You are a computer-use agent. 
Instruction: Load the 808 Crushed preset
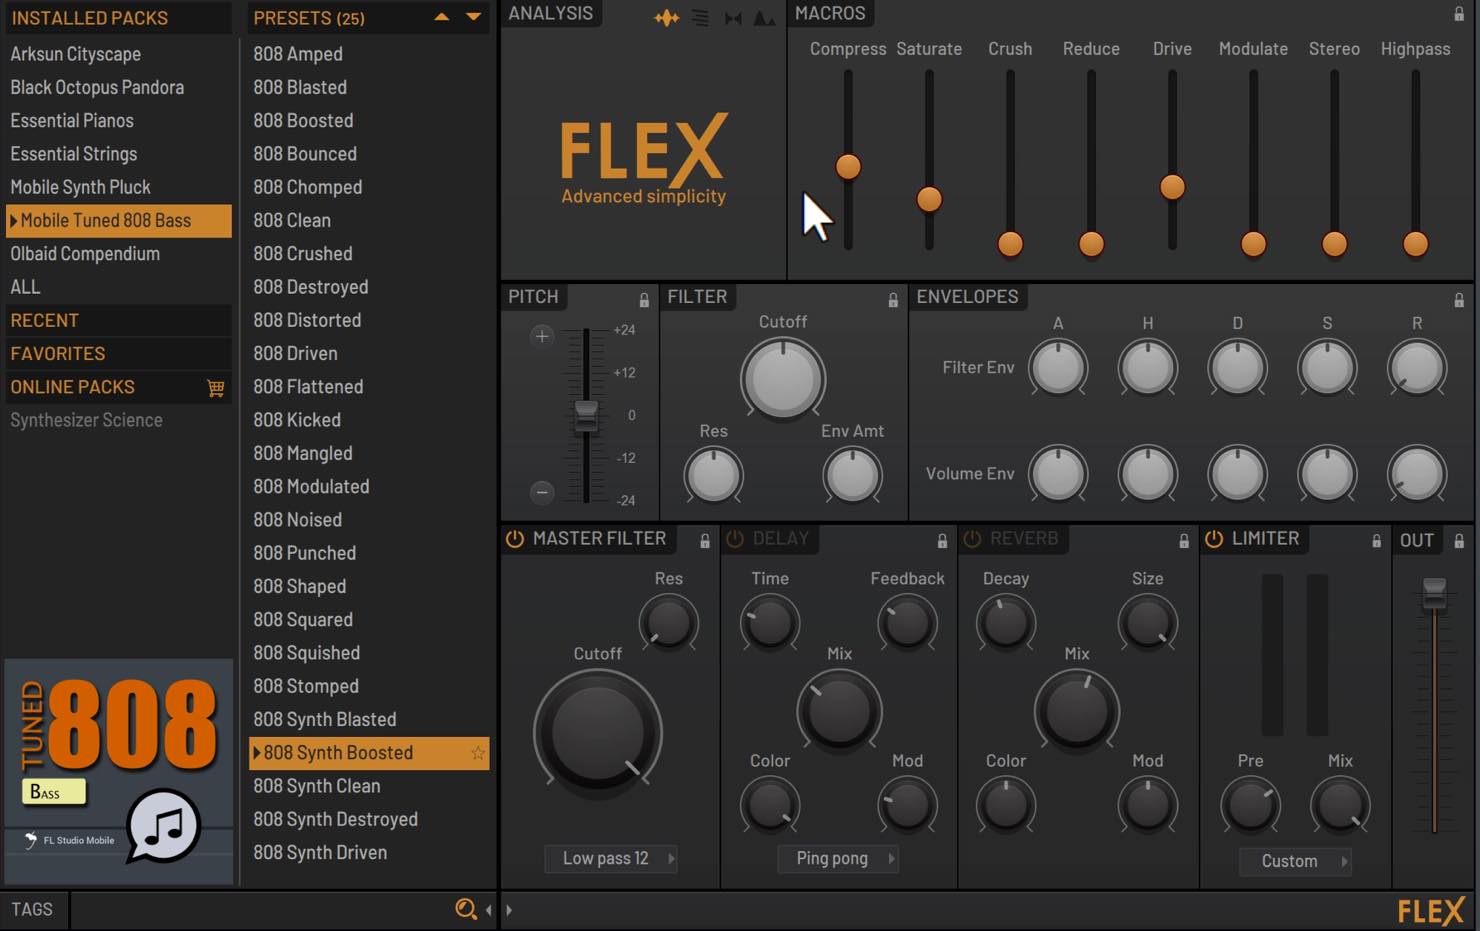tap(368, 254)
